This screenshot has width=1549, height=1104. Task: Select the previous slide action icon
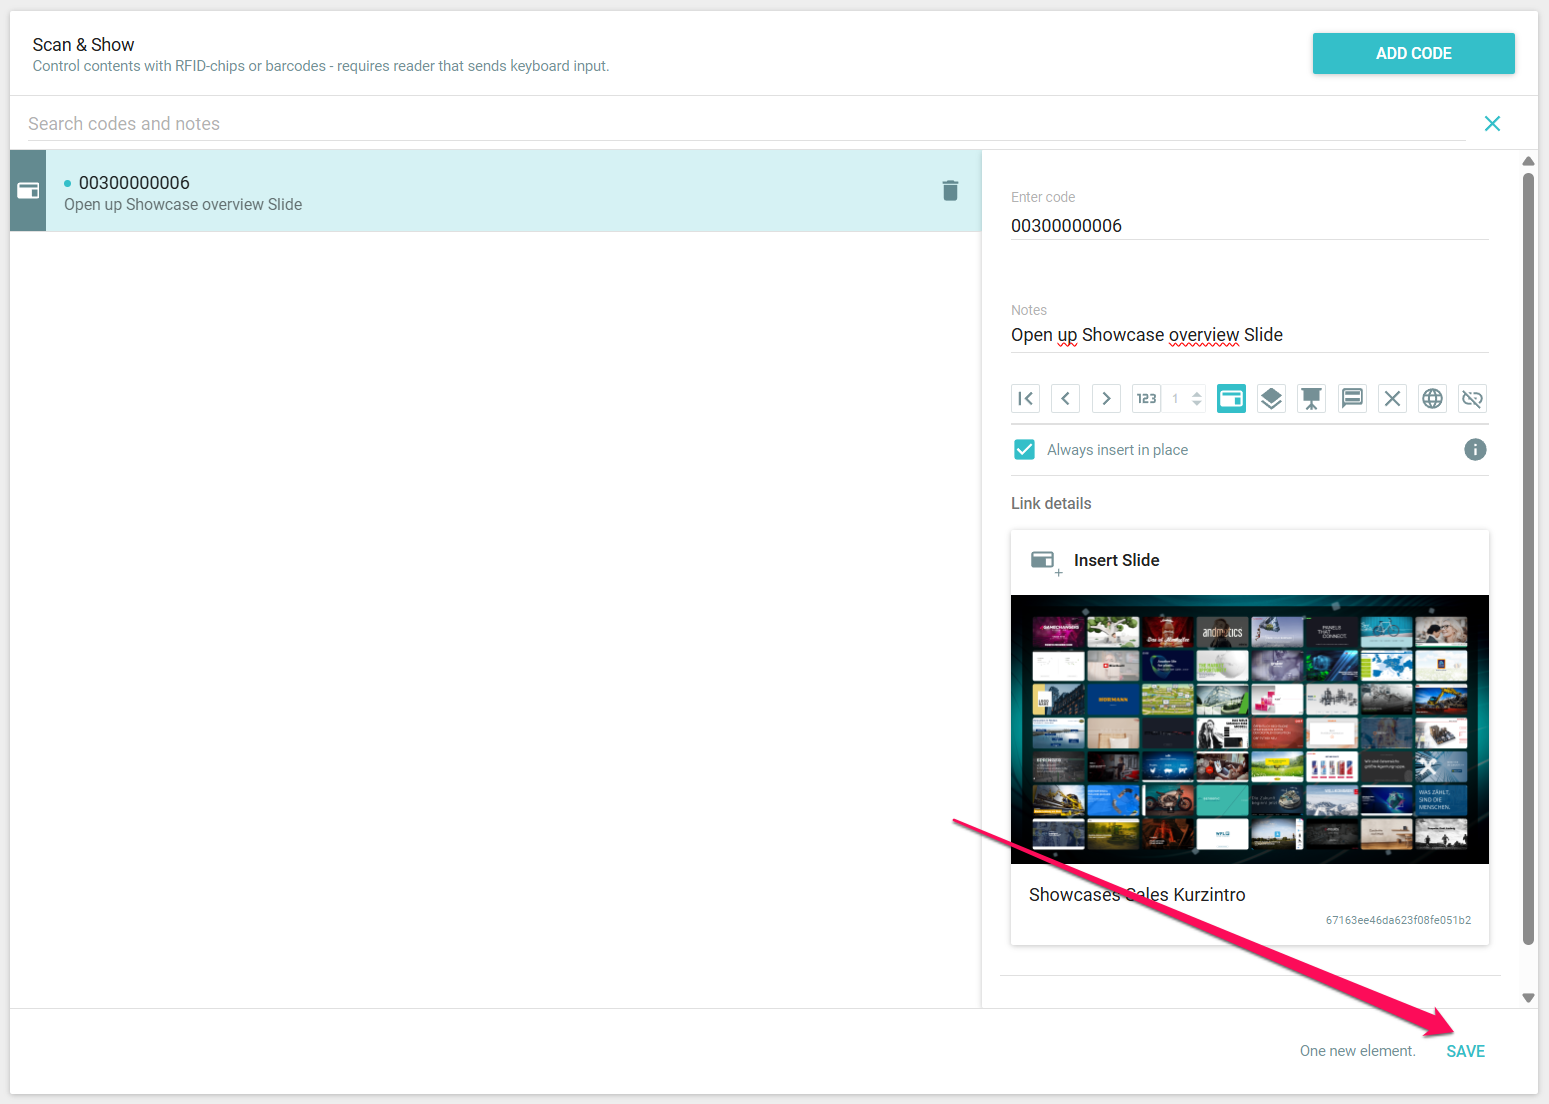coord(1066,399)
